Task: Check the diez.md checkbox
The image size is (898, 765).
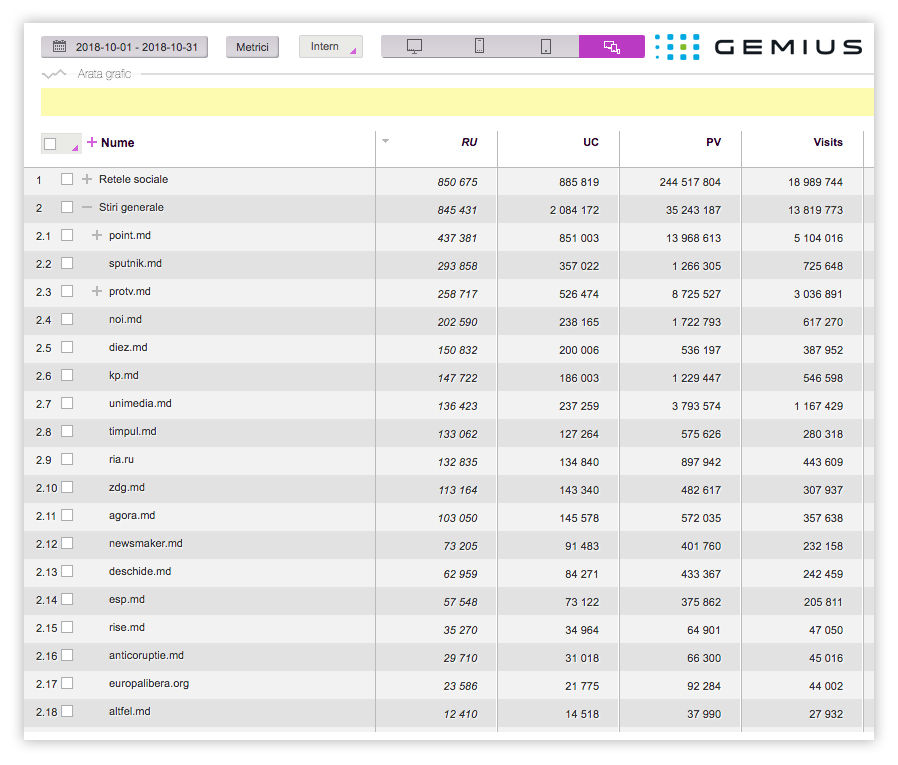Action: tap(67, 348)
